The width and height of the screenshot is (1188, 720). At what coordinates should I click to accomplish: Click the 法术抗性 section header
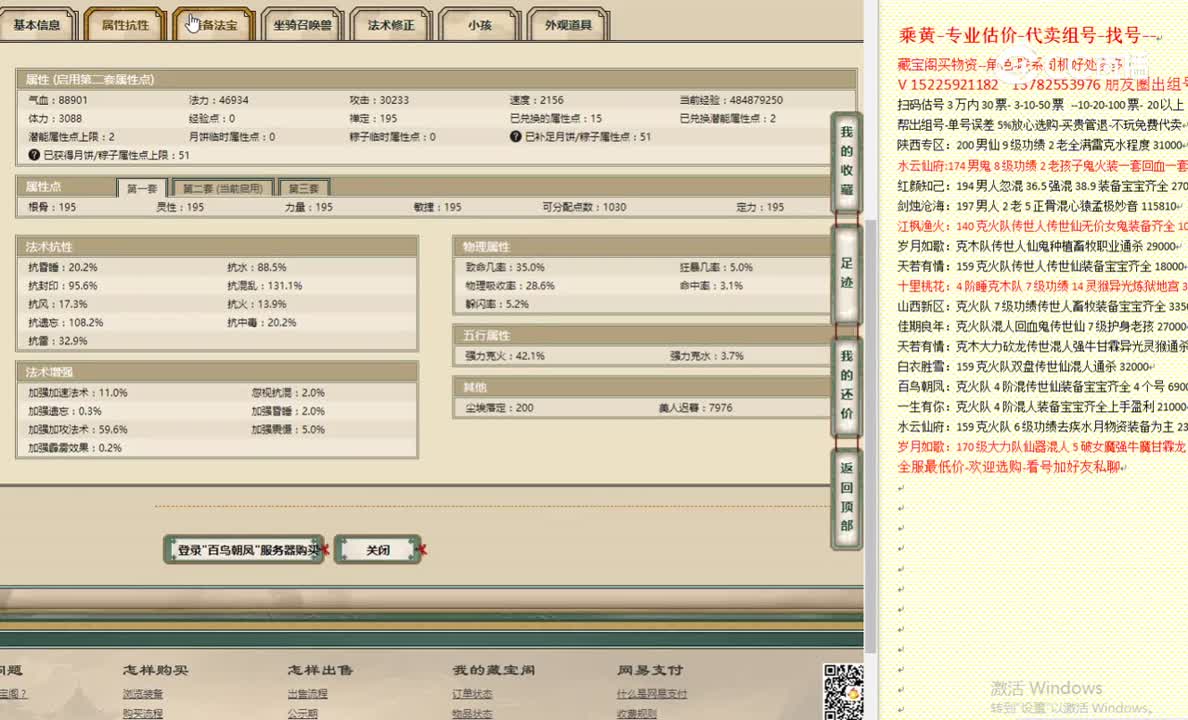coord(217,246)
